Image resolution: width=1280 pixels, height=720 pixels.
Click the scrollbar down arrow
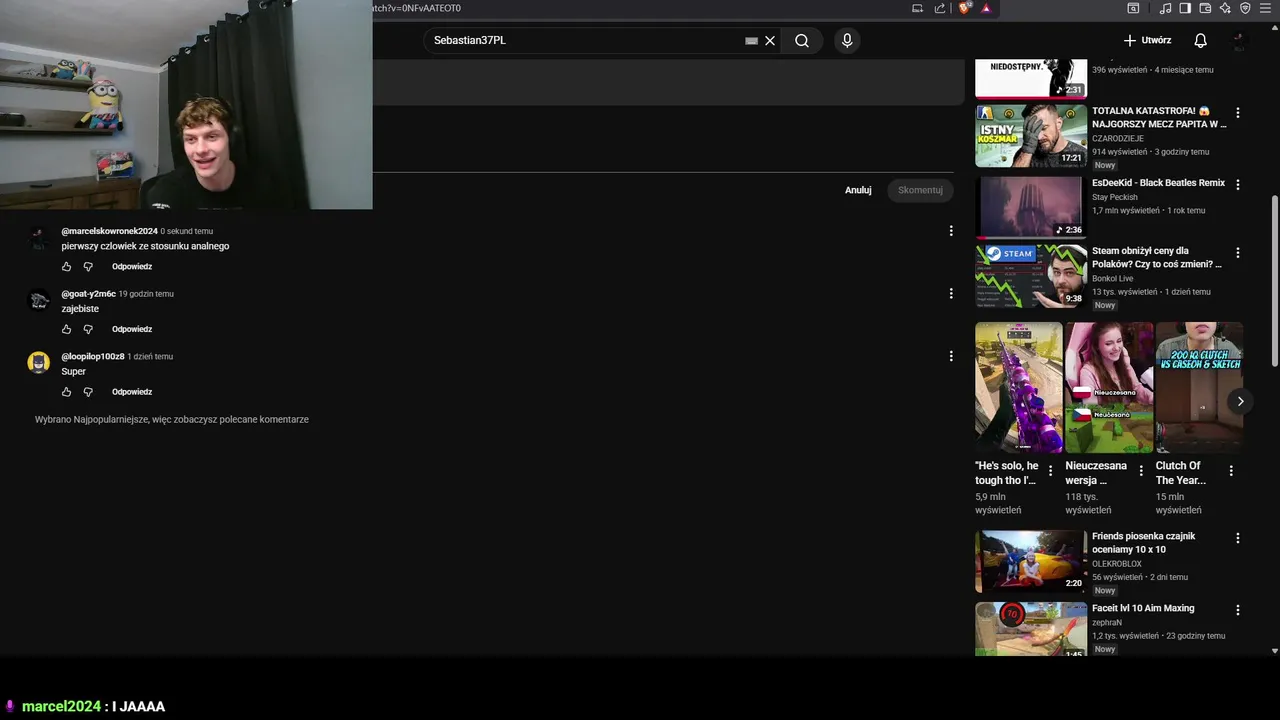(x=1274, y=651)
